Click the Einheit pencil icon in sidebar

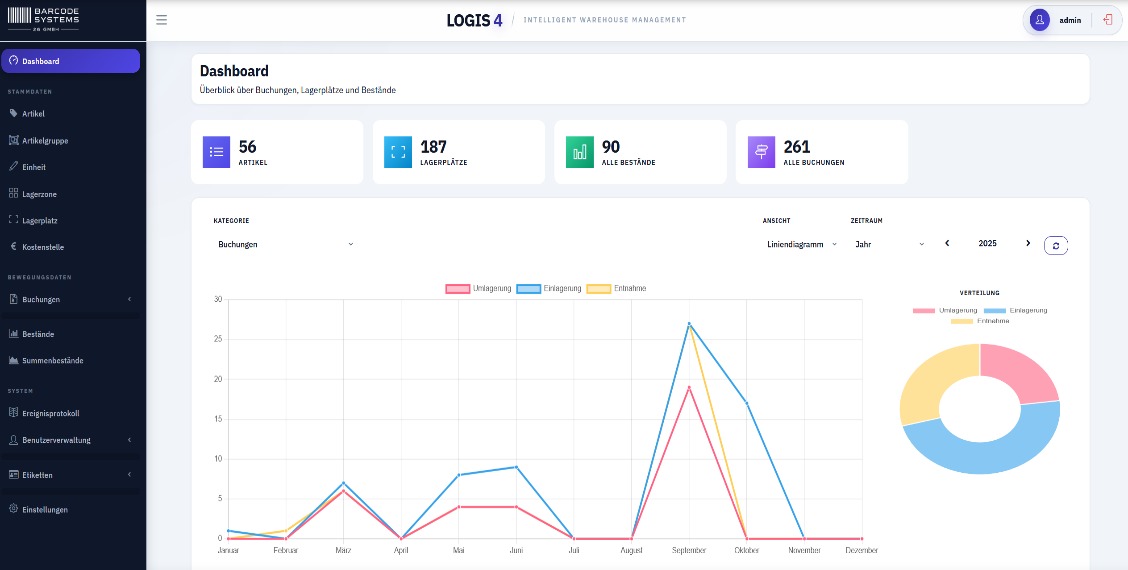coord(13,166)
